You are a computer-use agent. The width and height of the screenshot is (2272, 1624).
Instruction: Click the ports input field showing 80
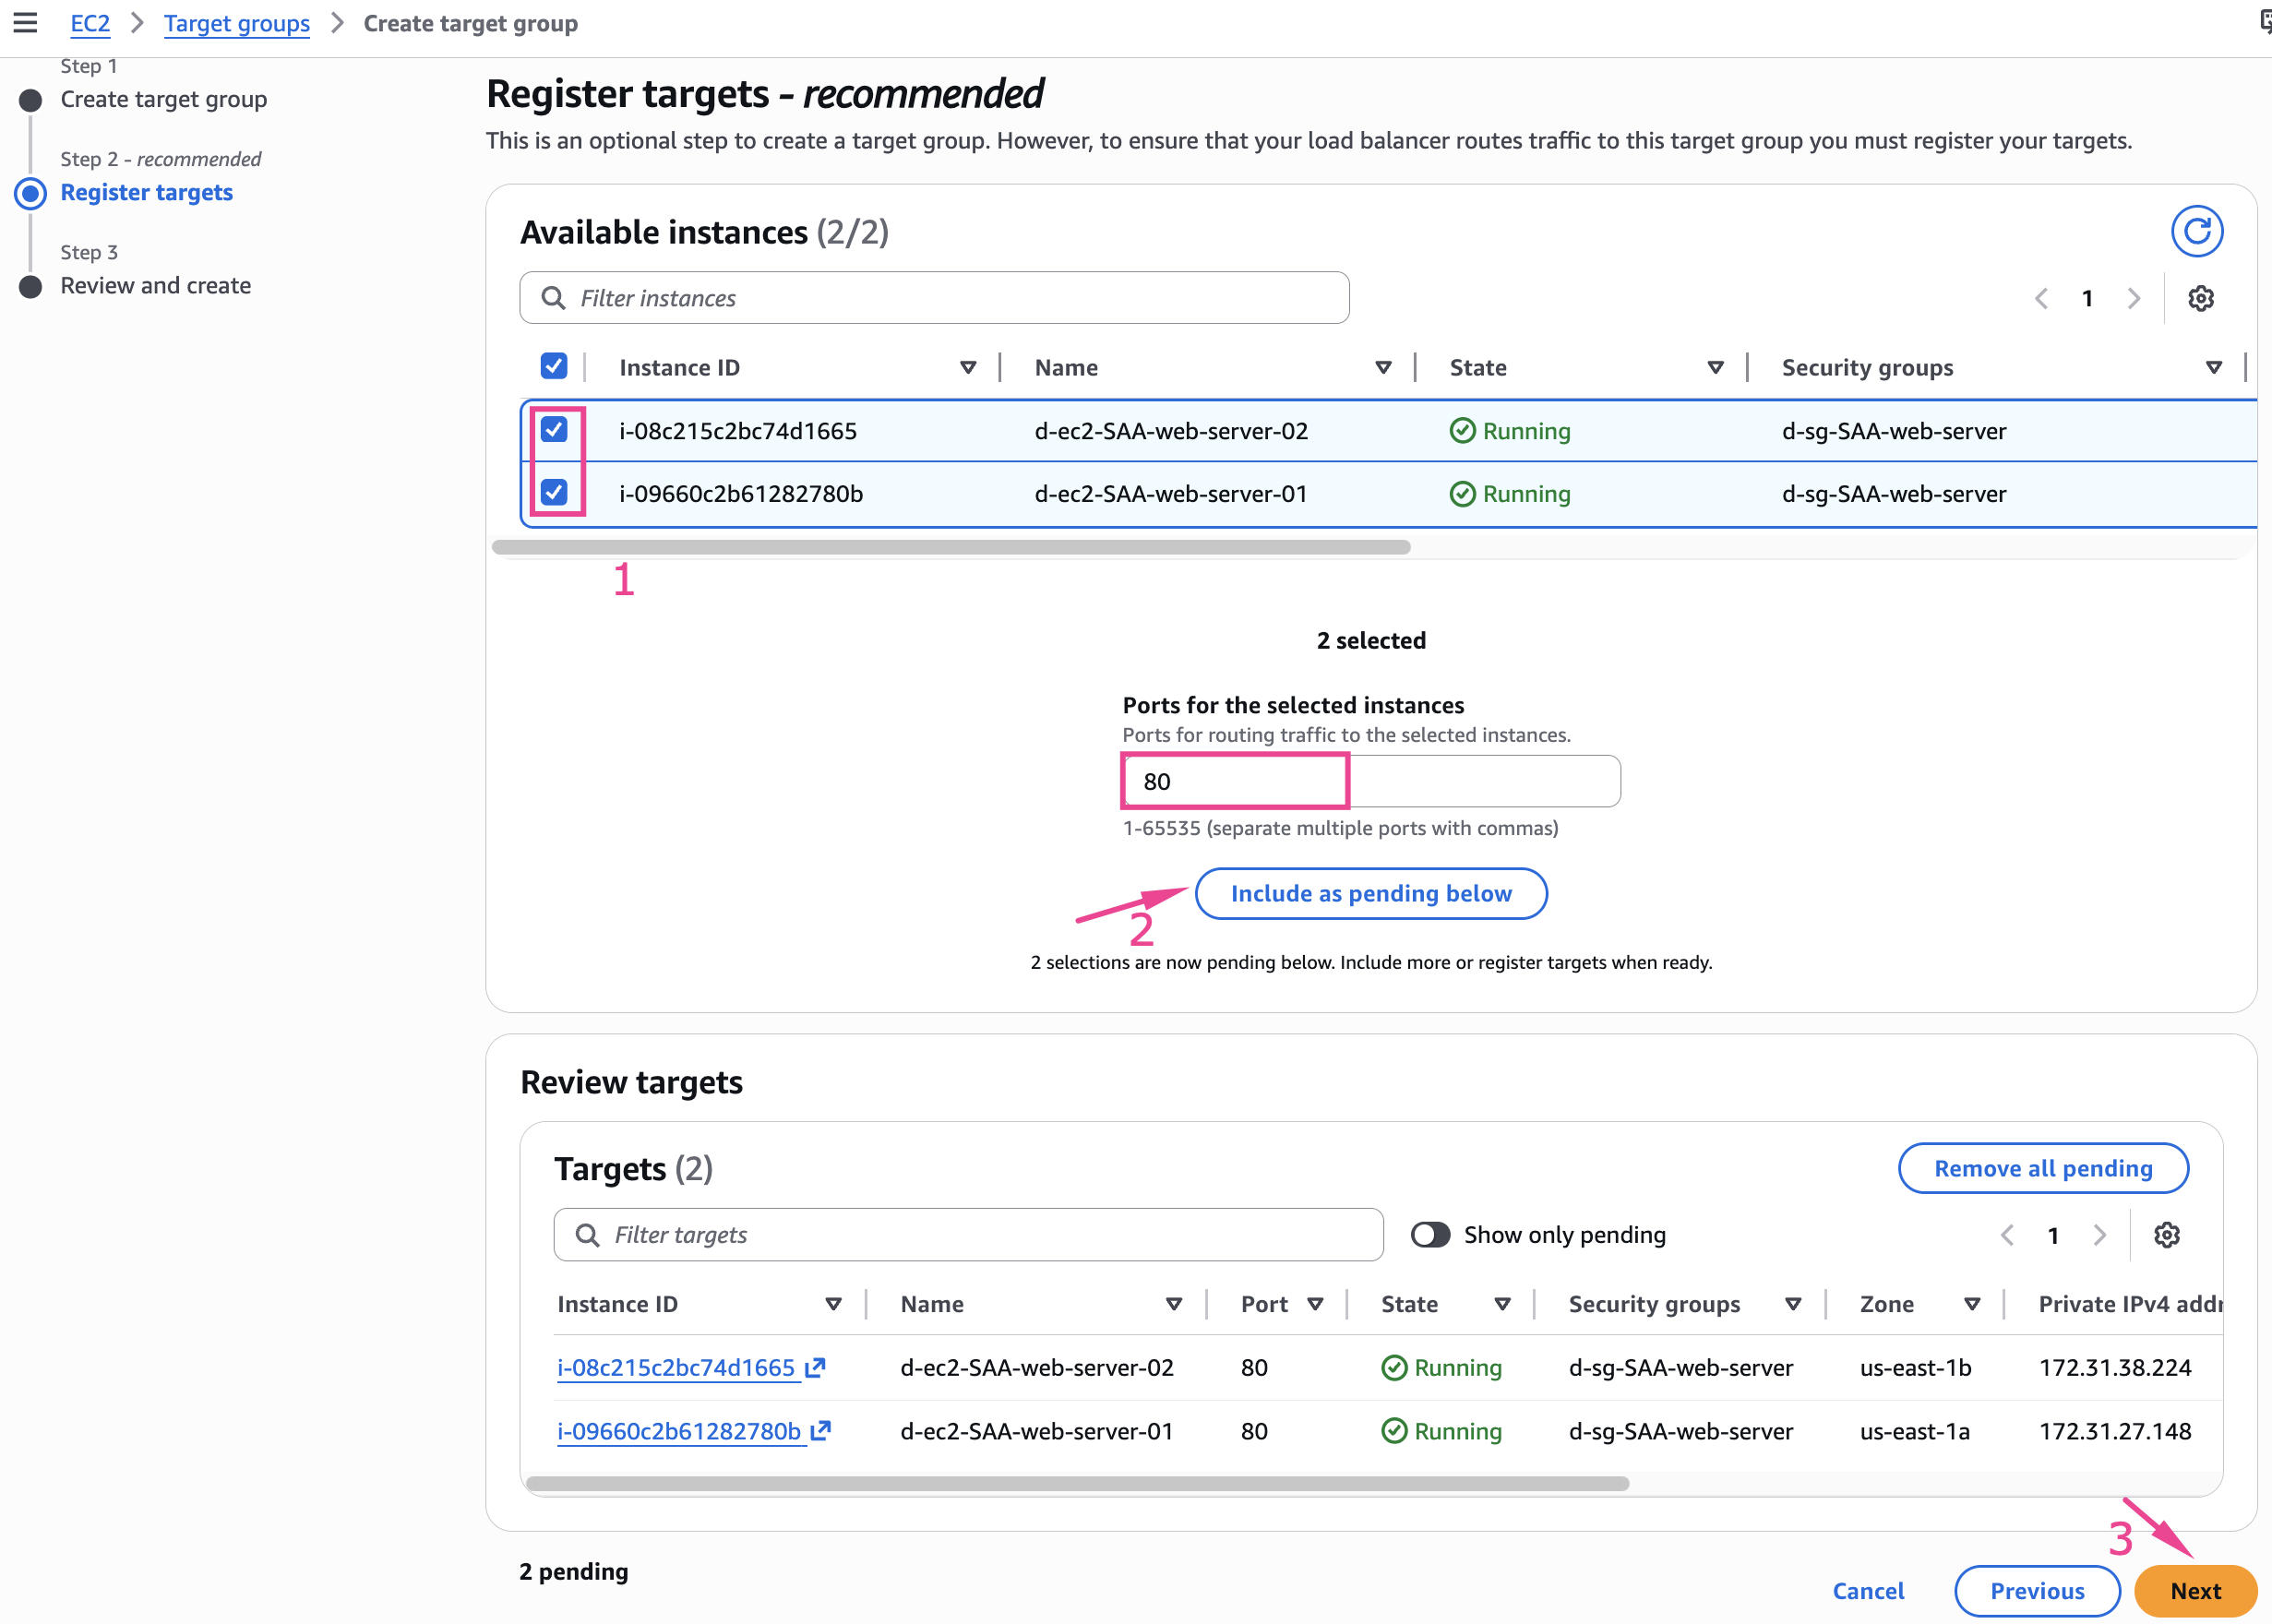click(x=1370, y=781)
